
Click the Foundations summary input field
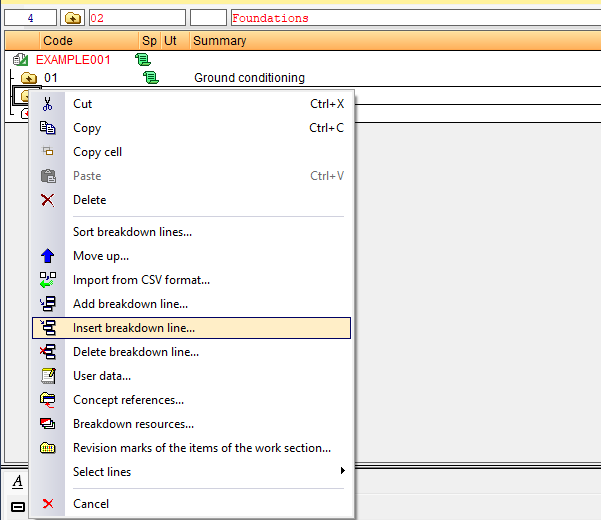click(x=416, y=18)
